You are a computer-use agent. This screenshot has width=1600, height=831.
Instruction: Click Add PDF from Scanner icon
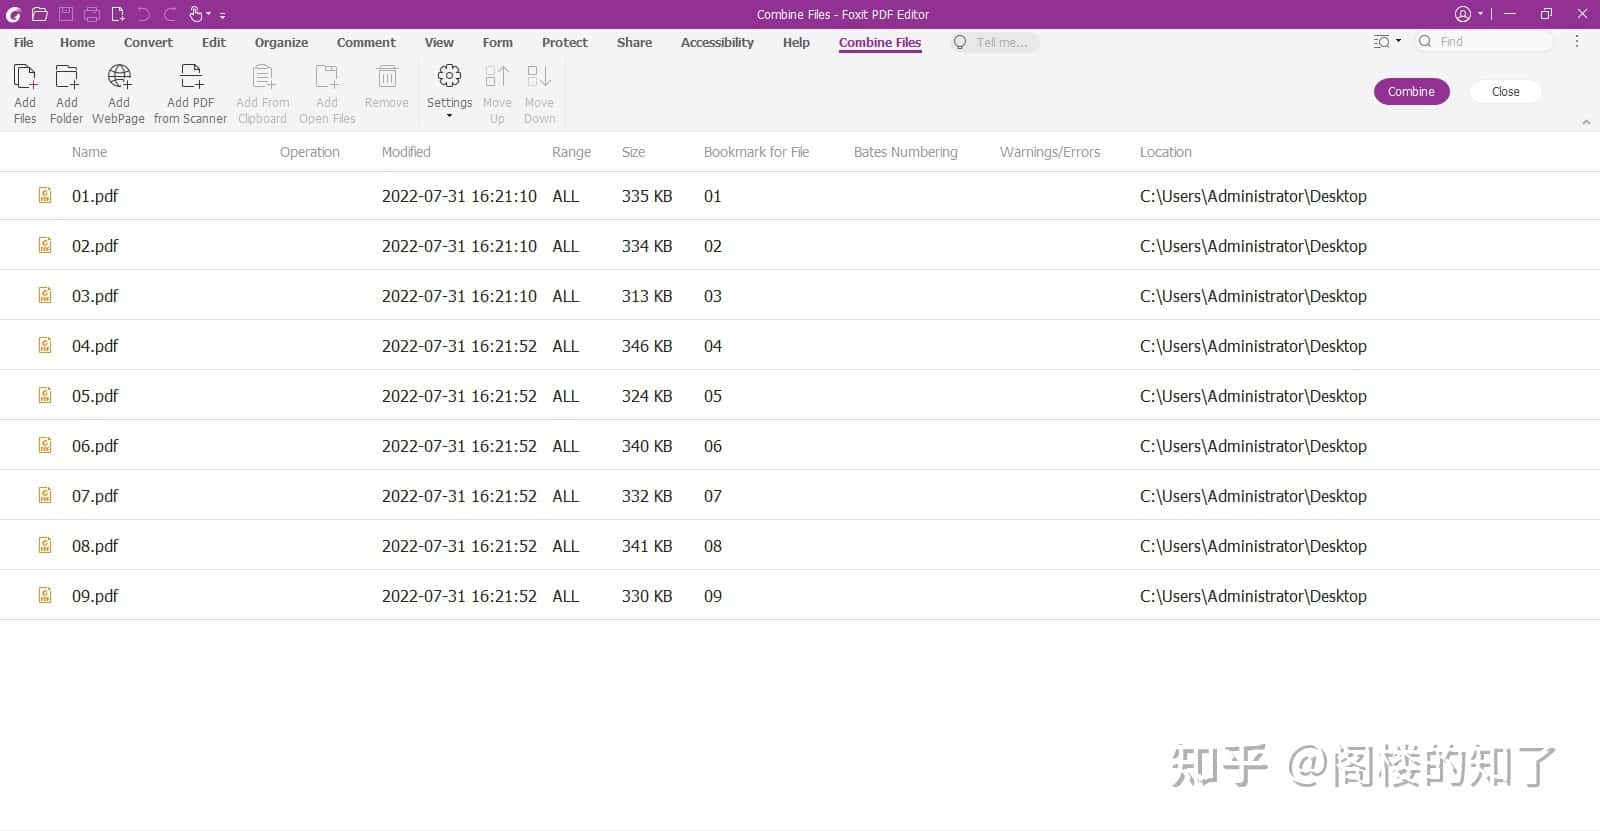point(191,77)
